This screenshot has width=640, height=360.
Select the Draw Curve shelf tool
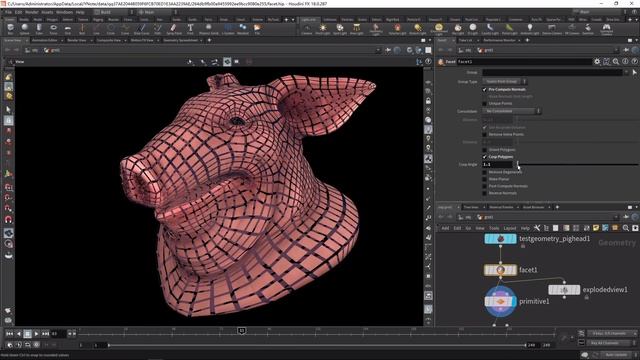[x=141, y=29]
